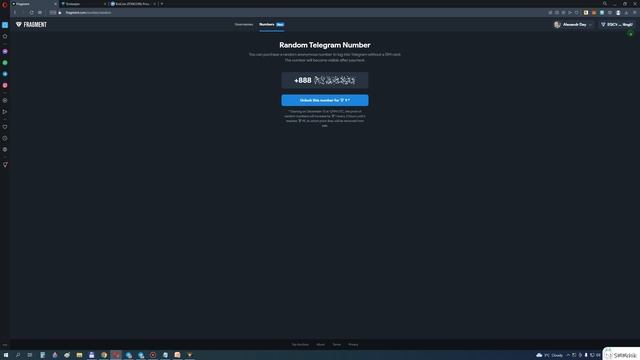The width and height of the screenshot is (640, 360).
Task: Click the obscured +888 number field
Action: click(x=325, y=80)
